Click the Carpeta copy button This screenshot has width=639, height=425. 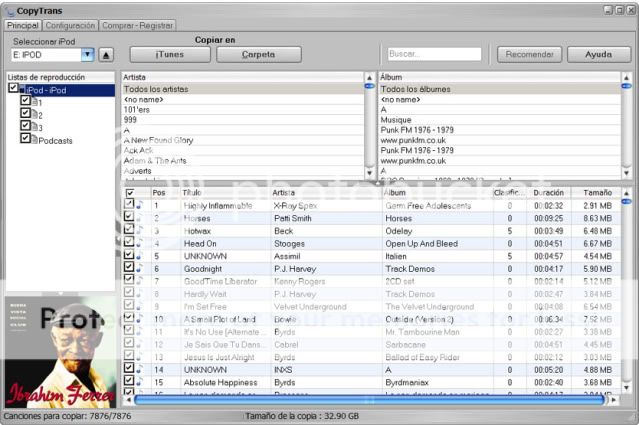(x=259, y=55)
